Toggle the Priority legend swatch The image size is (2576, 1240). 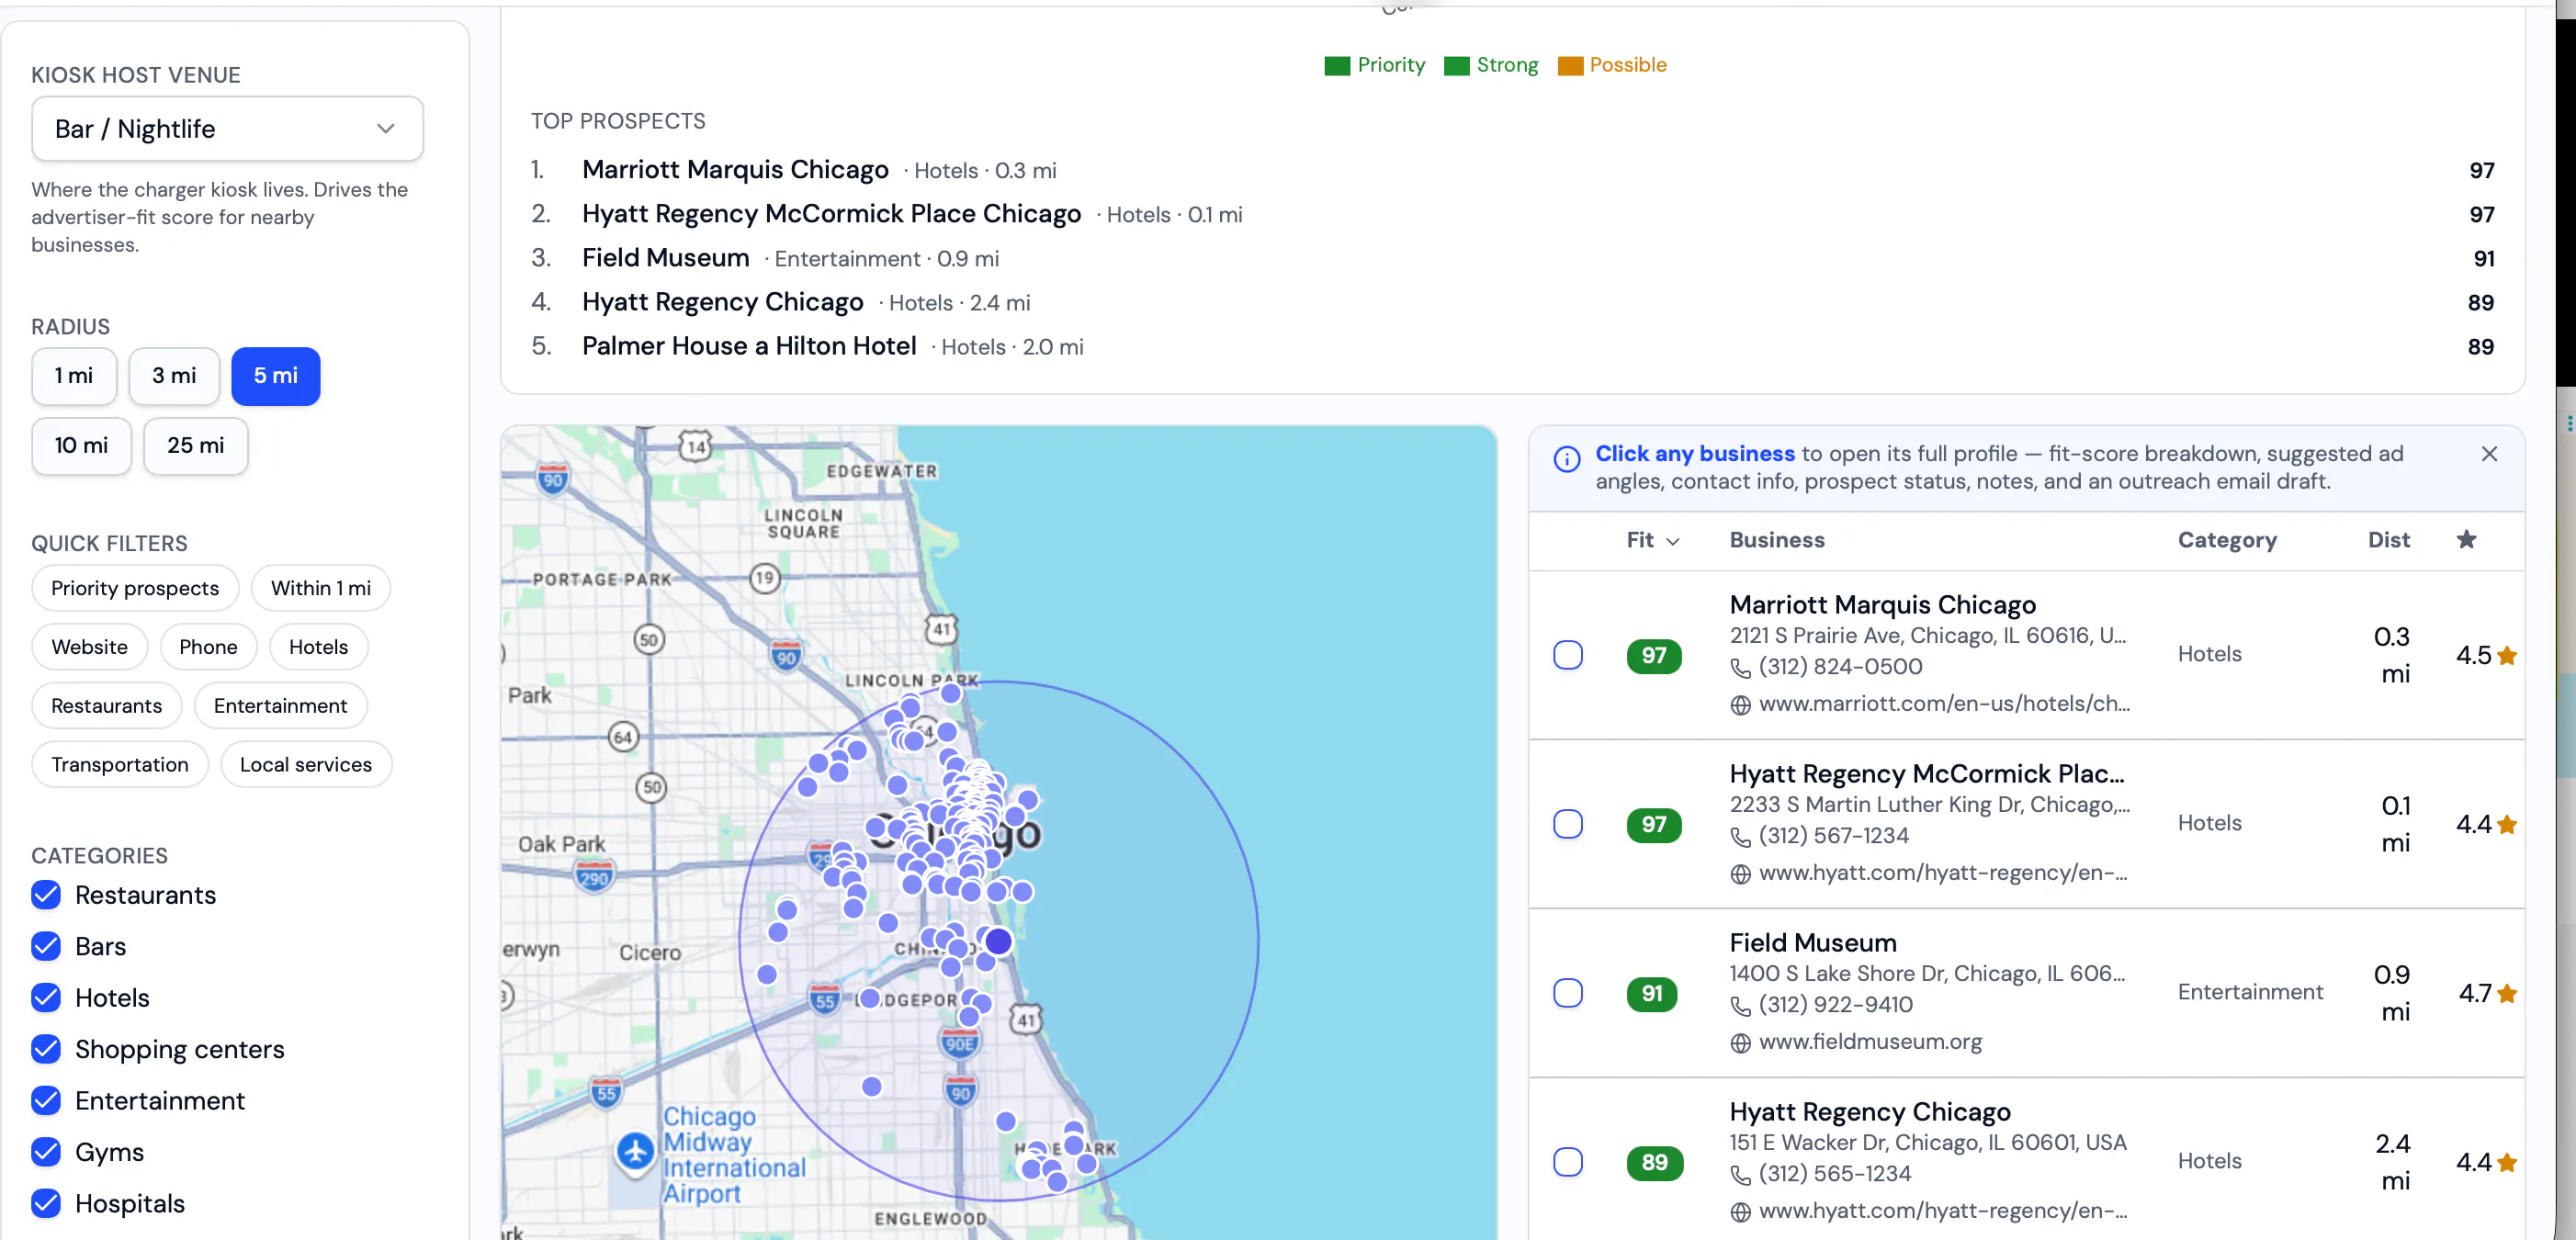[x=1337, y=66]
